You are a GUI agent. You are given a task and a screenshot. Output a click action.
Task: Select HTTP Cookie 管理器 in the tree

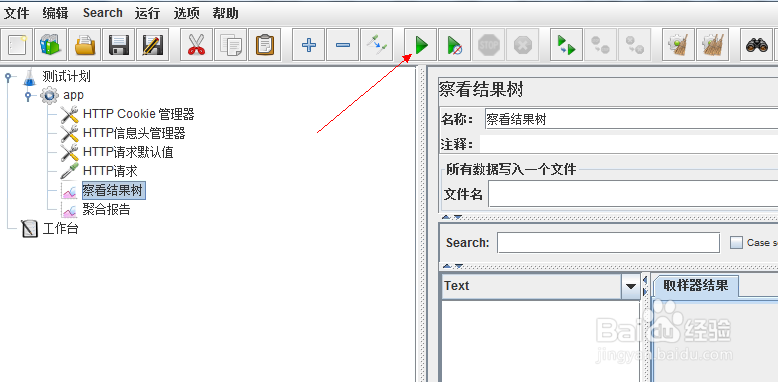(138, 114)
